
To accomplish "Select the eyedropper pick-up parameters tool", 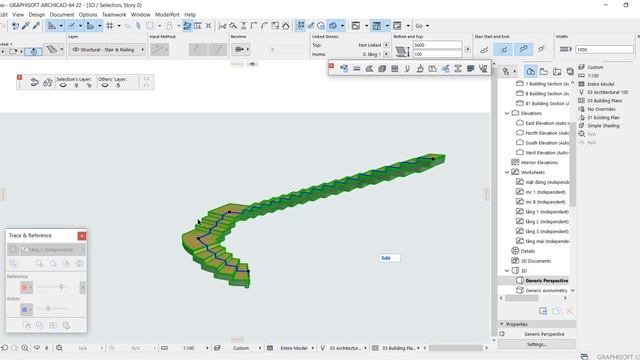I will (x=26, y=26).
